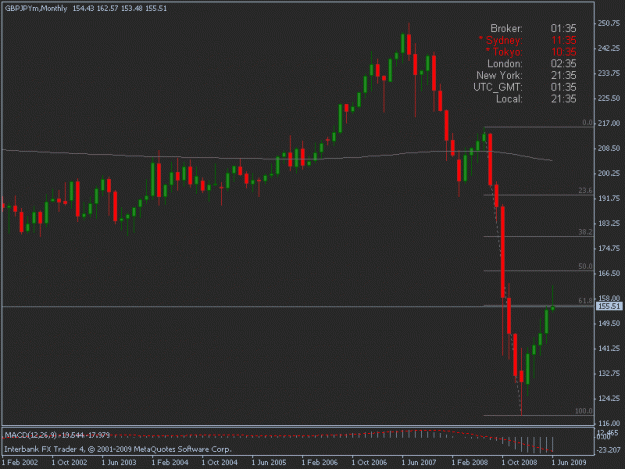This screenshot has width=625, height=469.
Task: Click the 250.75 price axis label
Action: [x=609, y=24]
